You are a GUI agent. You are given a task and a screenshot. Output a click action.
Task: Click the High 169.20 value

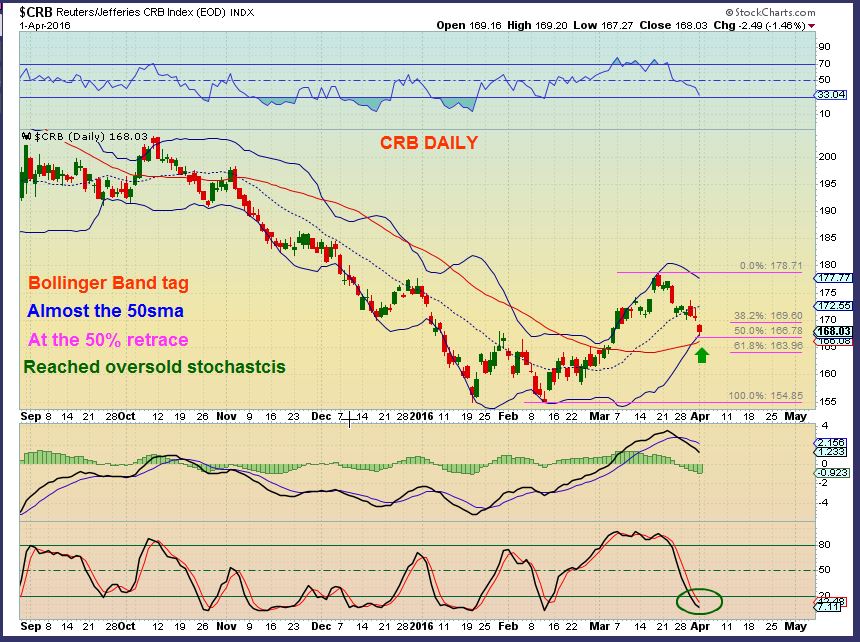[537, 25]
